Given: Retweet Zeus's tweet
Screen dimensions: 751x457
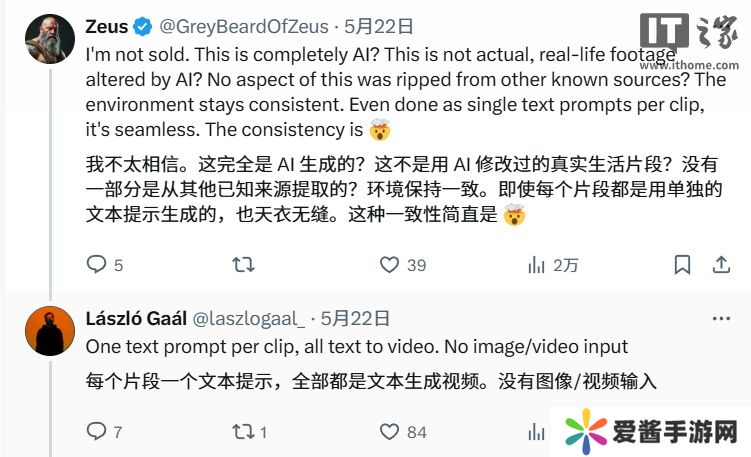Looking at the screenshot, I should 243,264.
